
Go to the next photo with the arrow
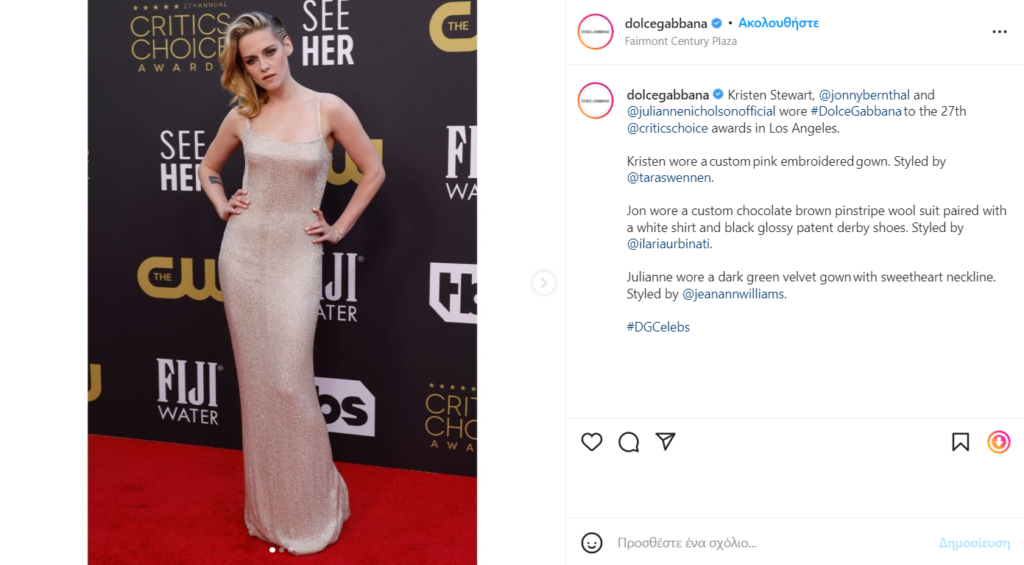(x=543, y=283)
